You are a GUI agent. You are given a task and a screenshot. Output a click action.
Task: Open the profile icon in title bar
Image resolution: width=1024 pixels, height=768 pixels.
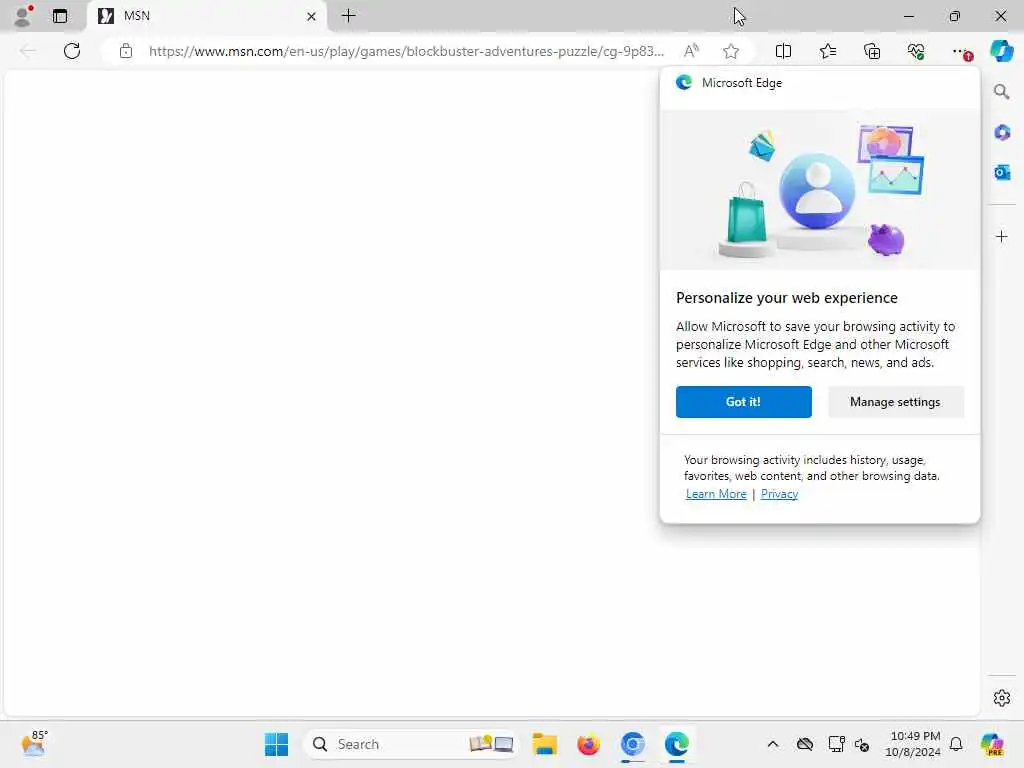click(23, 16)
